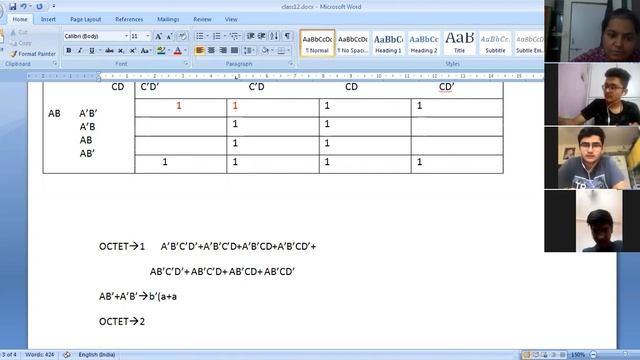Shrink font size

[x=169, y=36]
